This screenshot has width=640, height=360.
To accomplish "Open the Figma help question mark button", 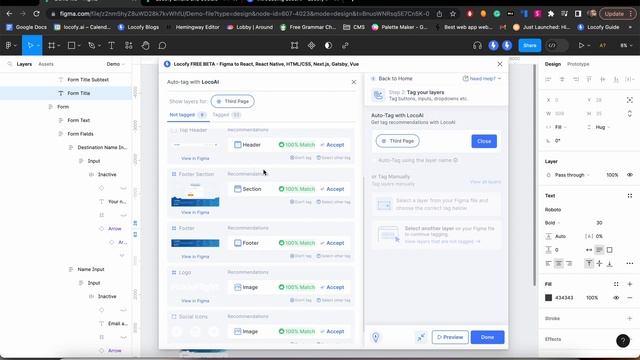I will (623, 340).
